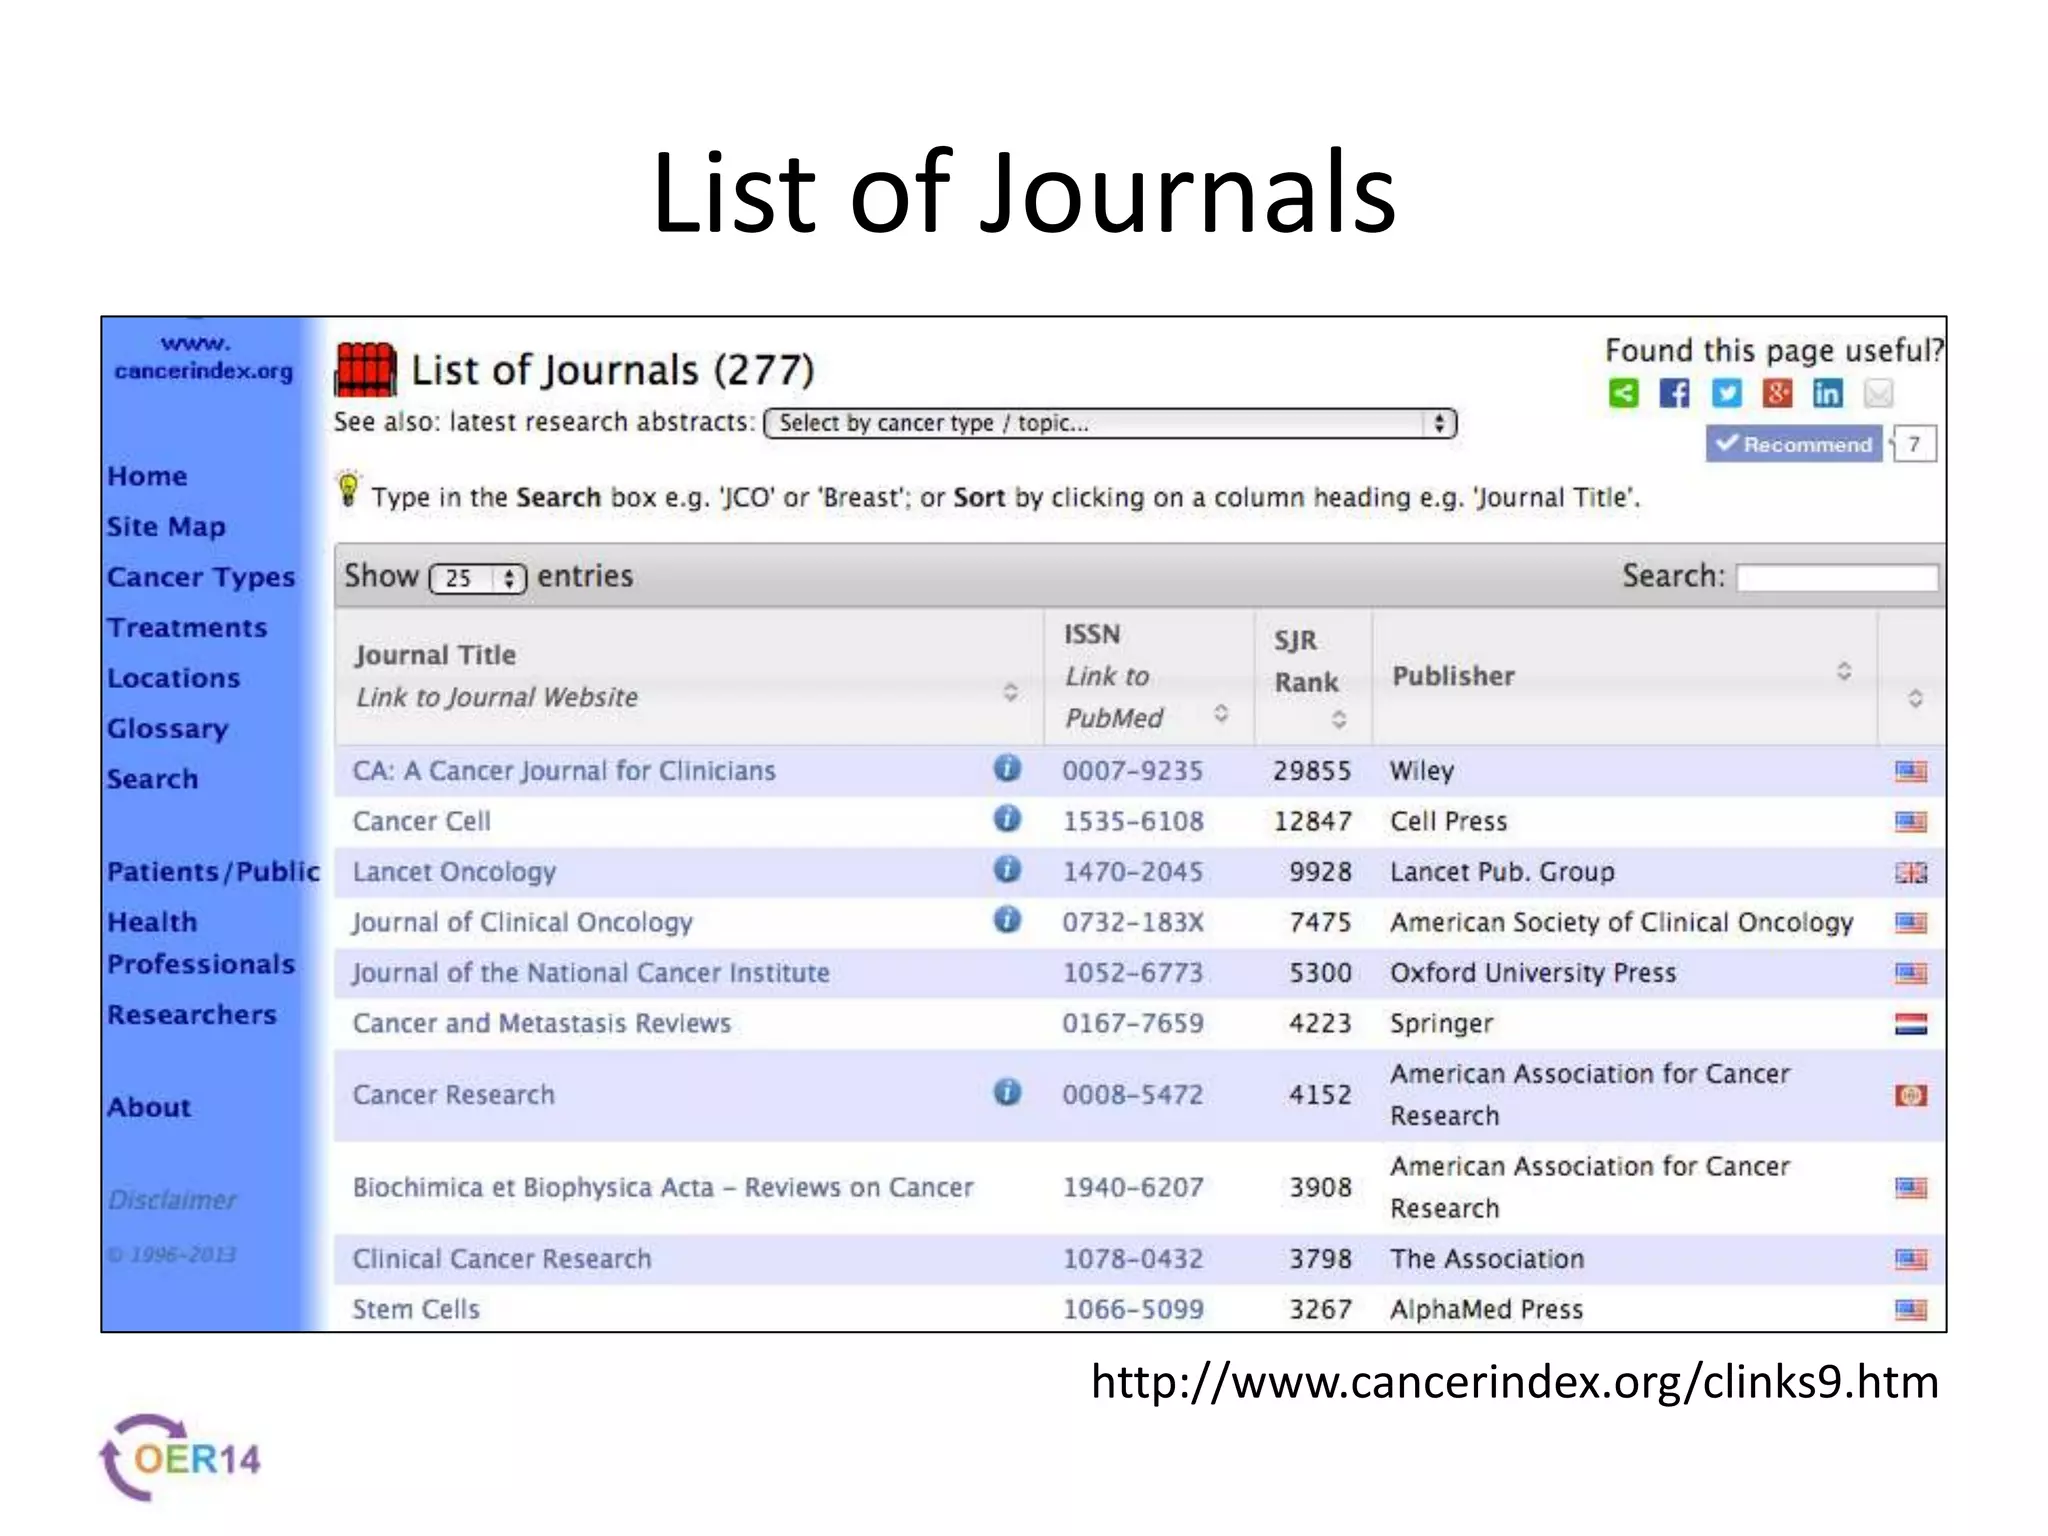Image resolution: width=2048 pixels, height=1536 pixels.
Task: Open Stem Cells journal link
Action: [x=416, y=1310]
